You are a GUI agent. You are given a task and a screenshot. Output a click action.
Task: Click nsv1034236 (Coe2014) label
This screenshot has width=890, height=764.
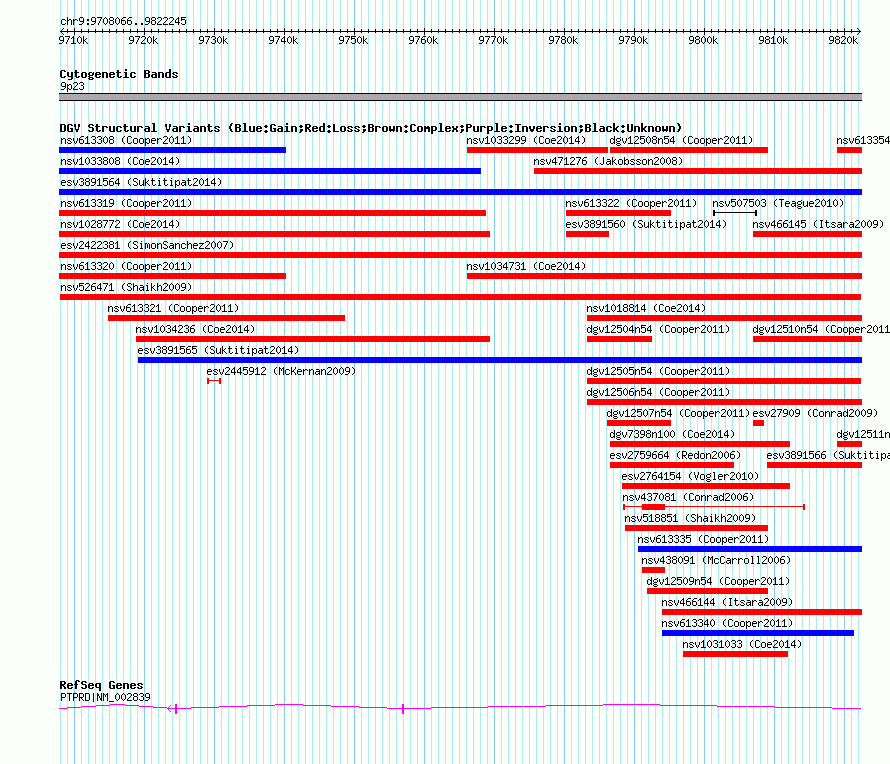tap(195, 329)
